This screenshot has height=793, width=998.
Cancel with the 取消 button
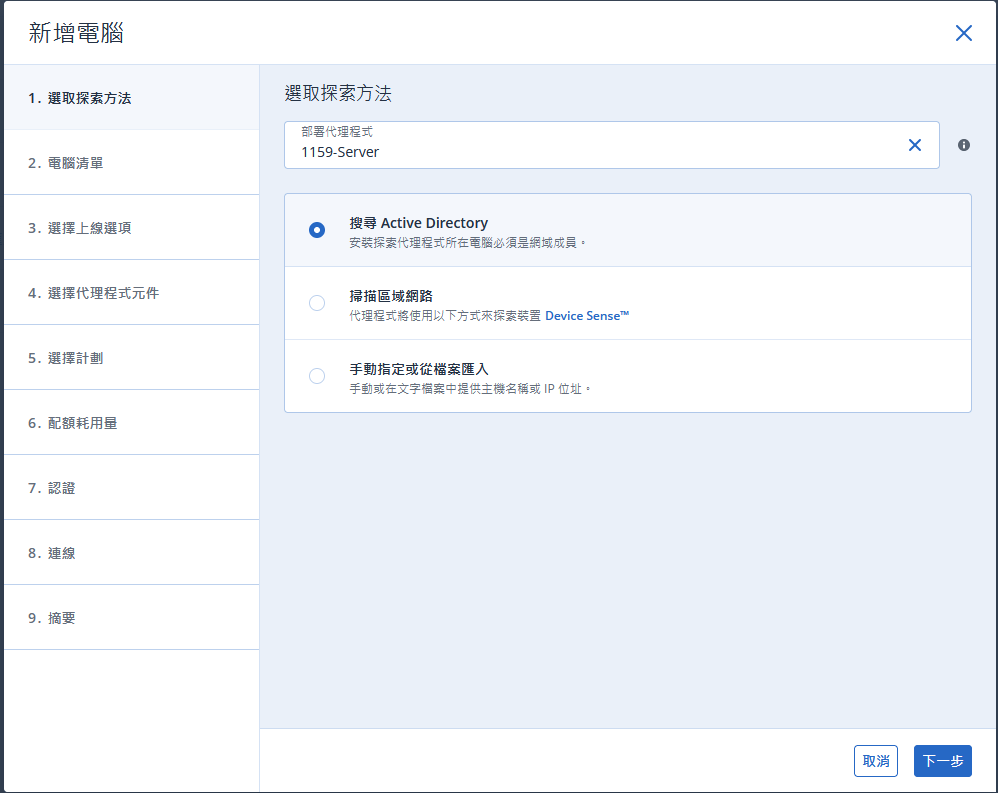pos(876,761)
